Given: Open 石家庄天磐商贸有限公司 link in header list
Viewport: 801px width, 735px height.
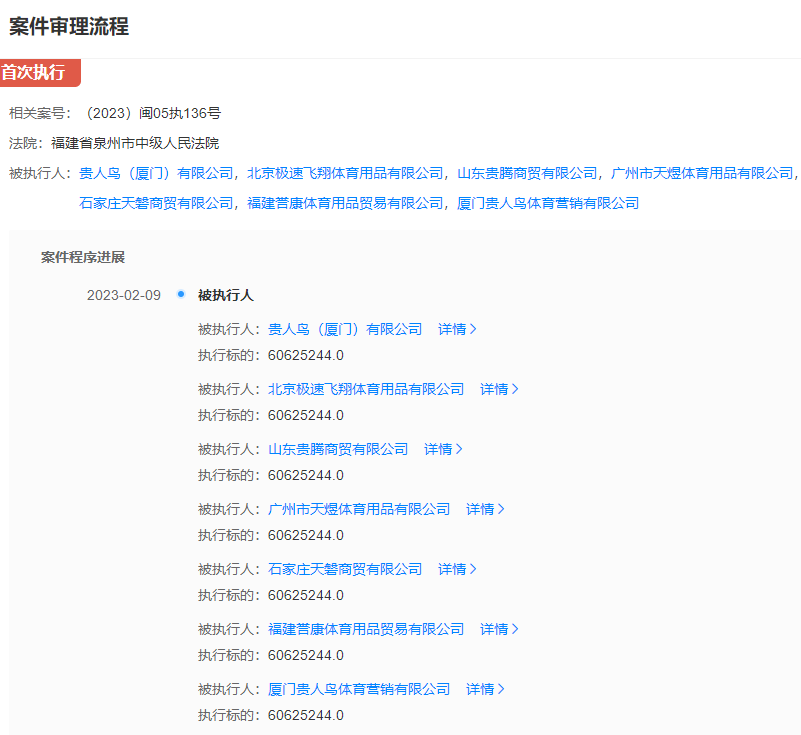Looking at the screenshot, I should (x=156, y=203).
